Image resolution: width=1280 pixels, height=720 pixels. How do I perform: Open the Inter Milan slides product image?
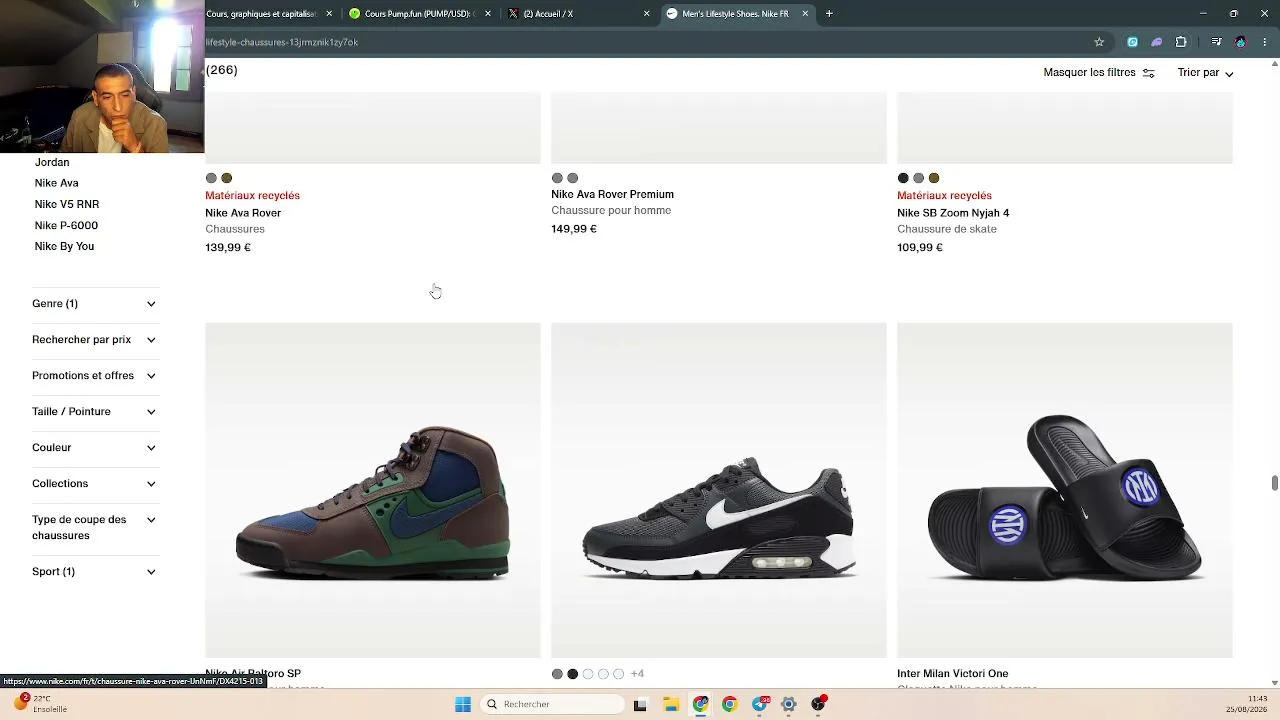point(1065,490)
